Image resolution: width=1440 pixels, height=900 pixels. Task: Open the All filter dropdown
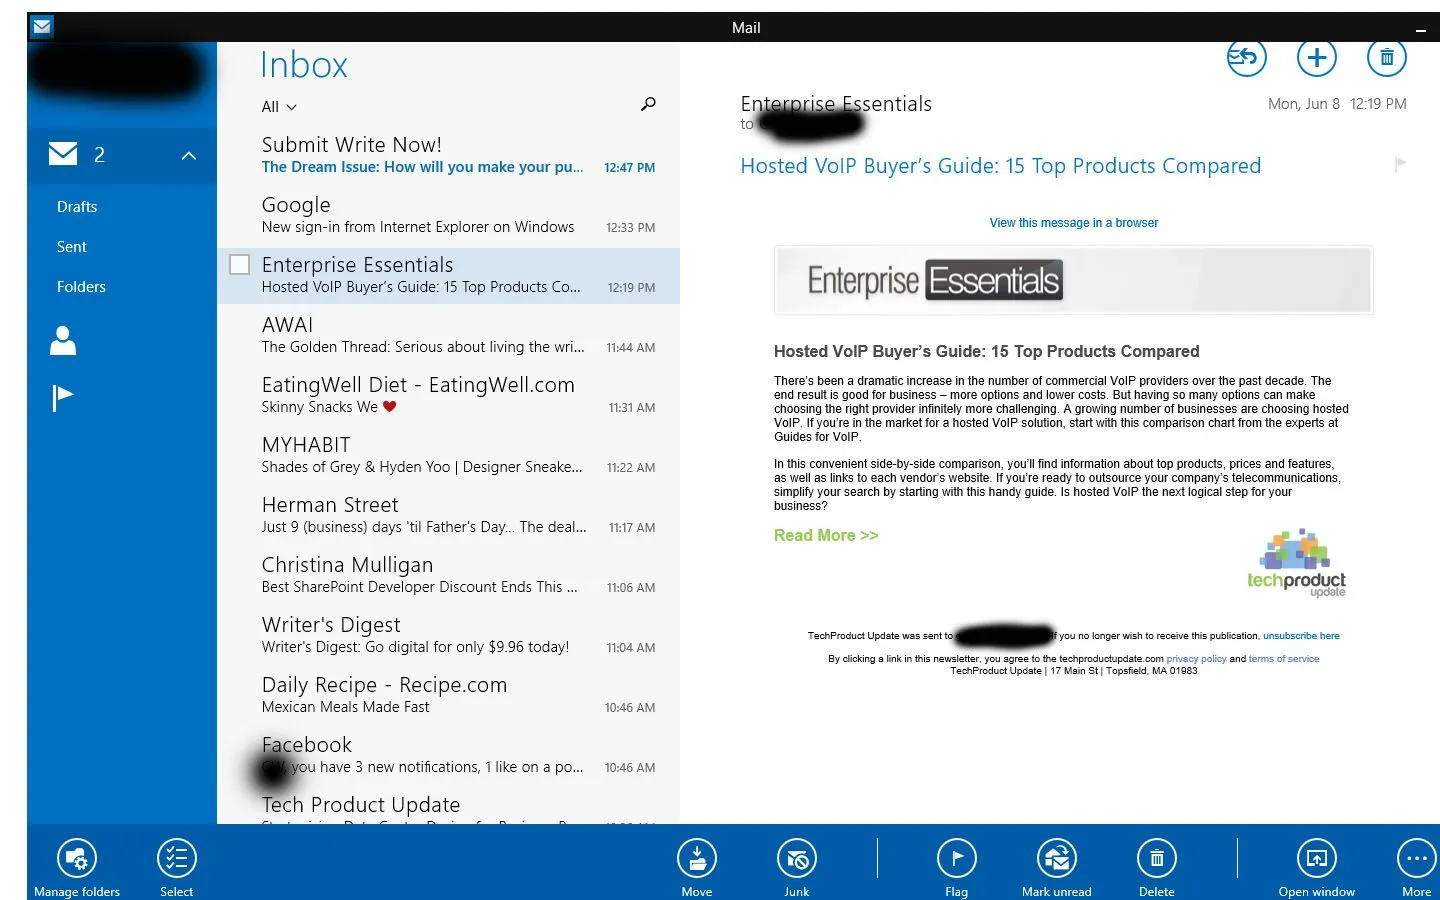[x=277, y=107]
